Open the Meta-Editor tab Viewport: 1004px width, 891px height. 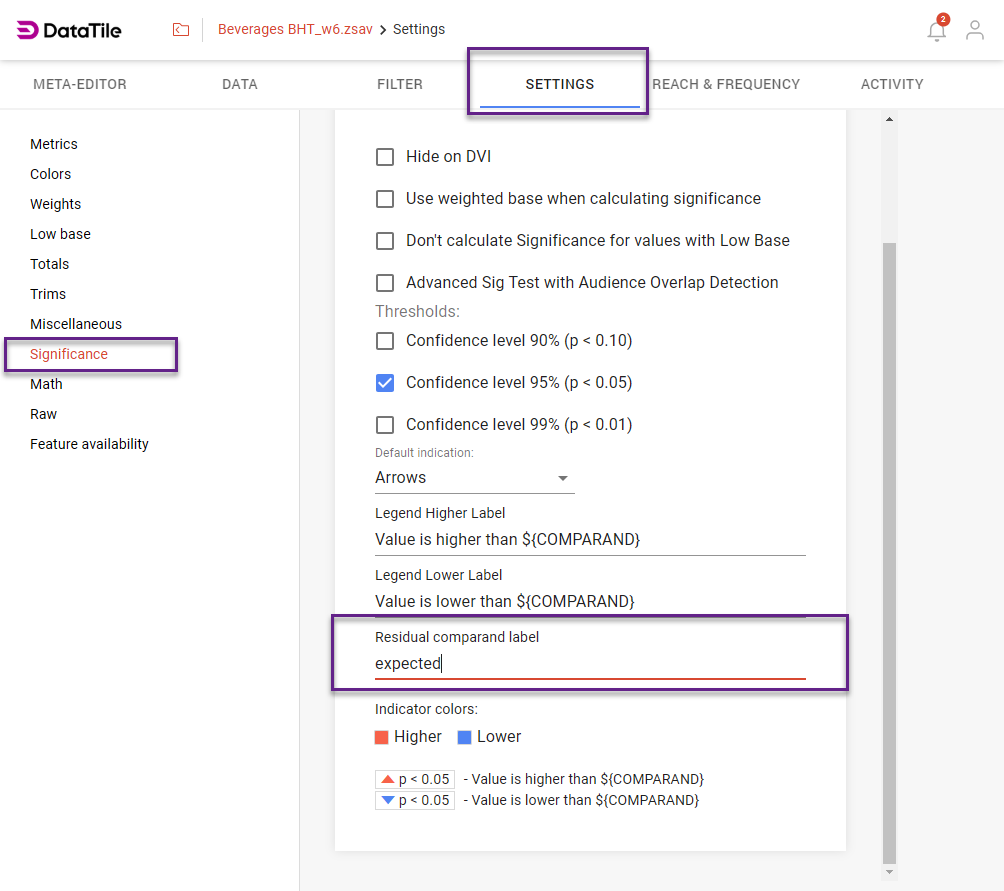(x=80, y=85)
